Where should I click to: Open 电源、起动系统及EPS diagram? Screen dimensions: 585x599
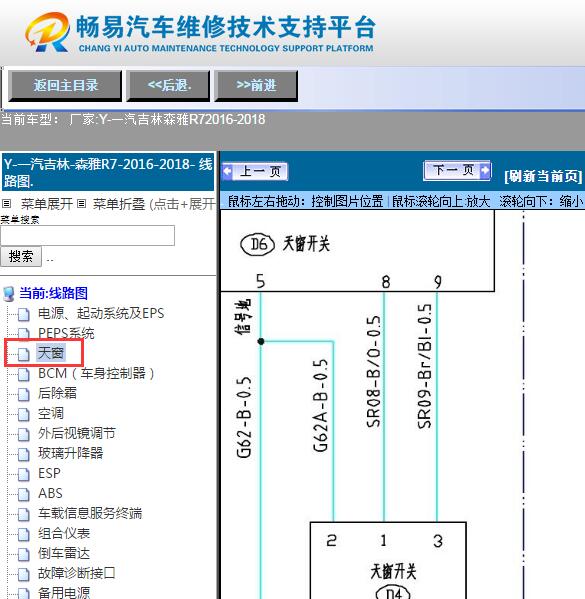click(x=101, y=314)
